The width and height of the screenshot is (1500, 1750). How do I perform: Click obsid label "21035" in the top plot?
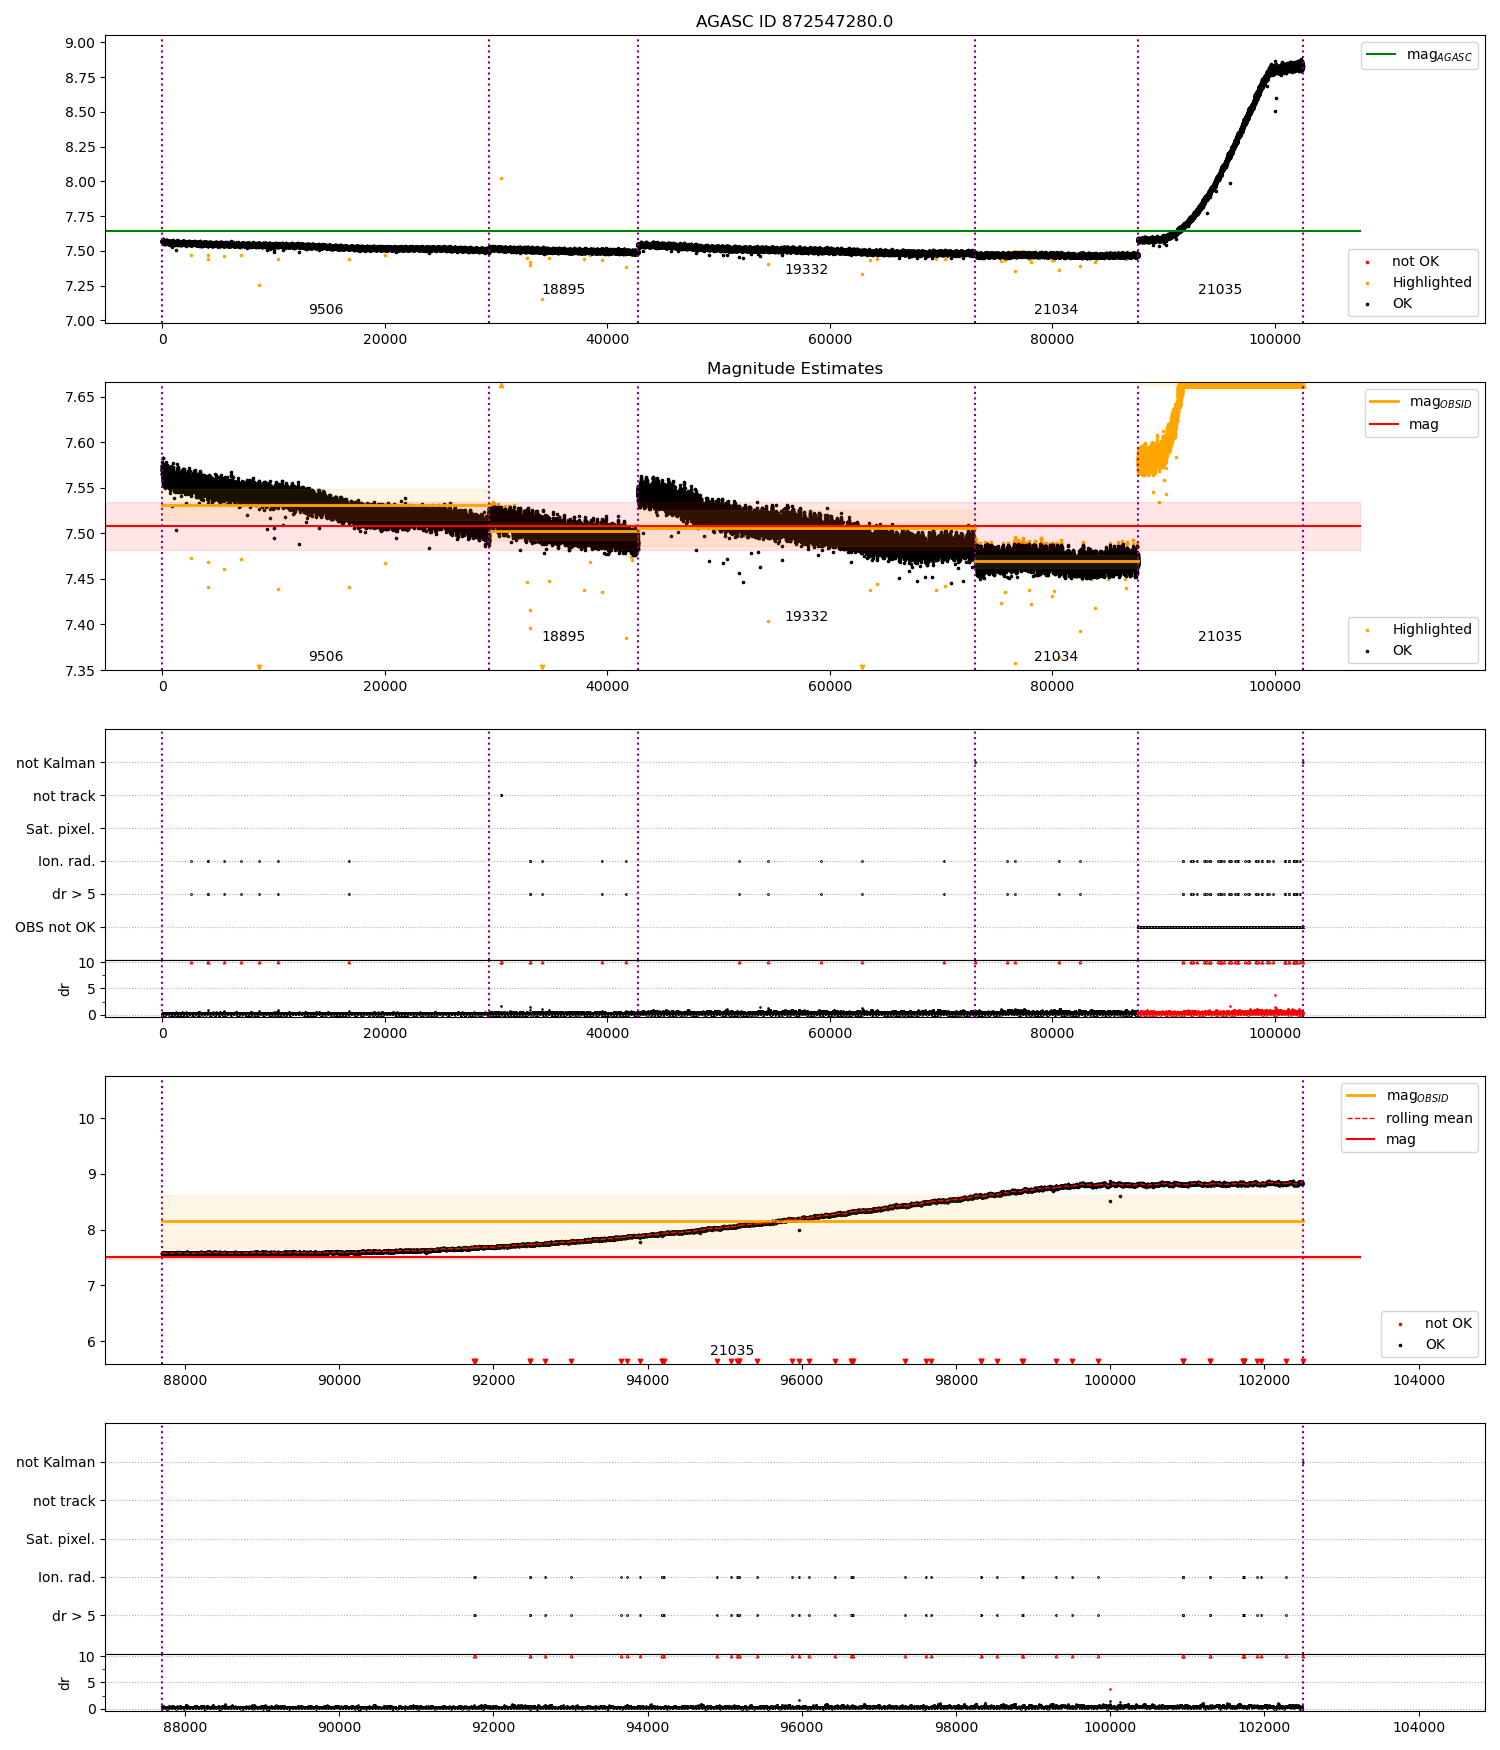pyautogui.click(x=1220, y=290)
